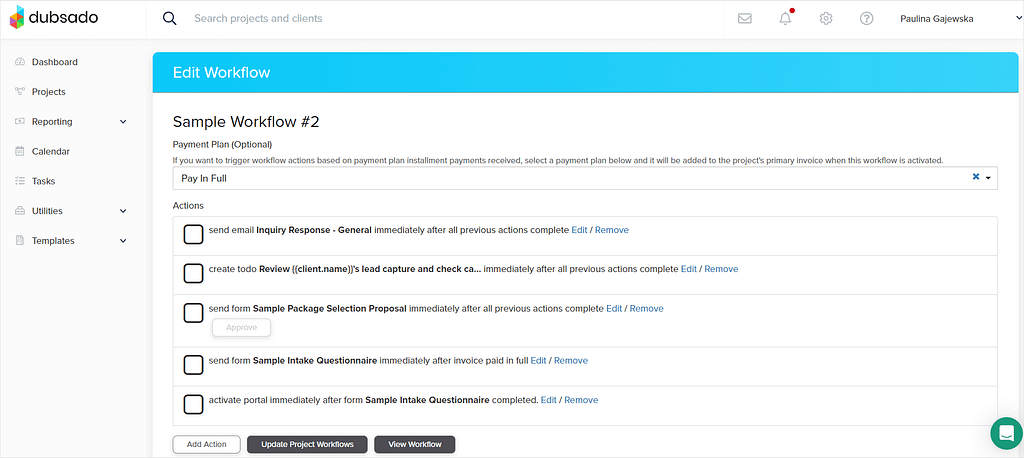This screenshot has width=1024, height=458.
Task: Check the send form Sample Intake Questionnaire box
Action: coord(193,365)
